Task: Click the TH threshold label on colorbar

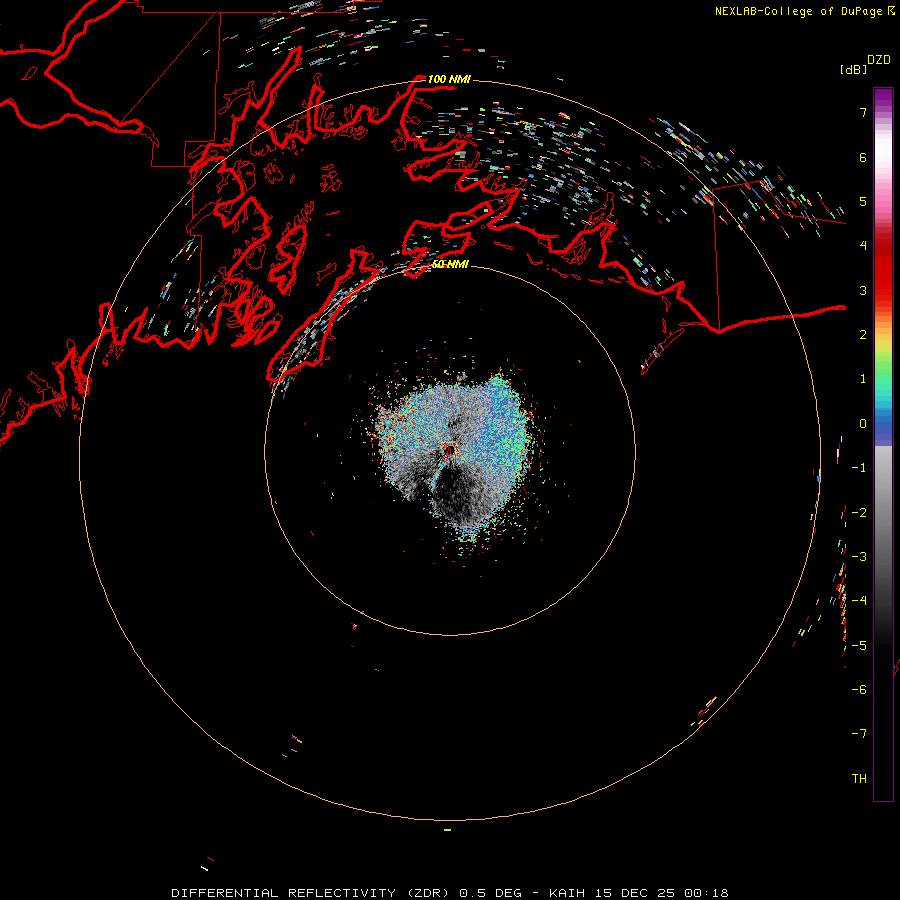Action: [859, 779]
